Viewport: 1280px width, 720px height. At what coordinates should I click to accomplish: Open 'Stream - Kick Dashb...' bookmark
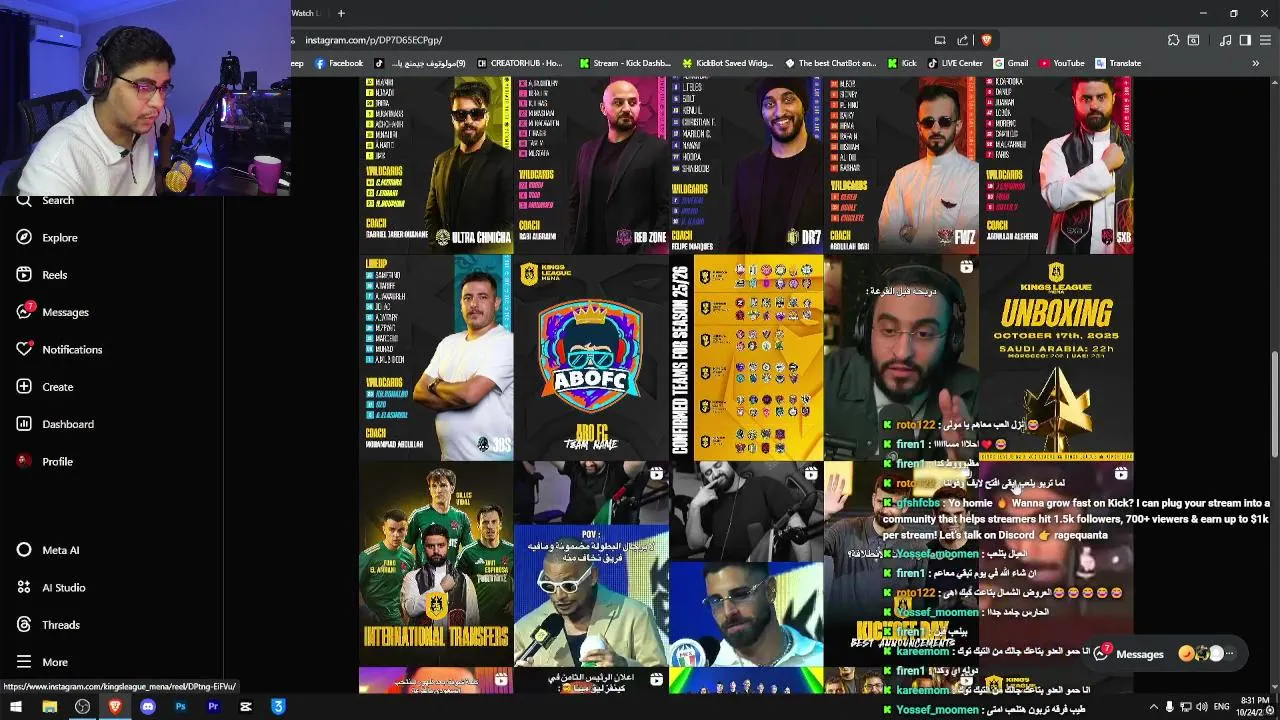coord(625,63)
